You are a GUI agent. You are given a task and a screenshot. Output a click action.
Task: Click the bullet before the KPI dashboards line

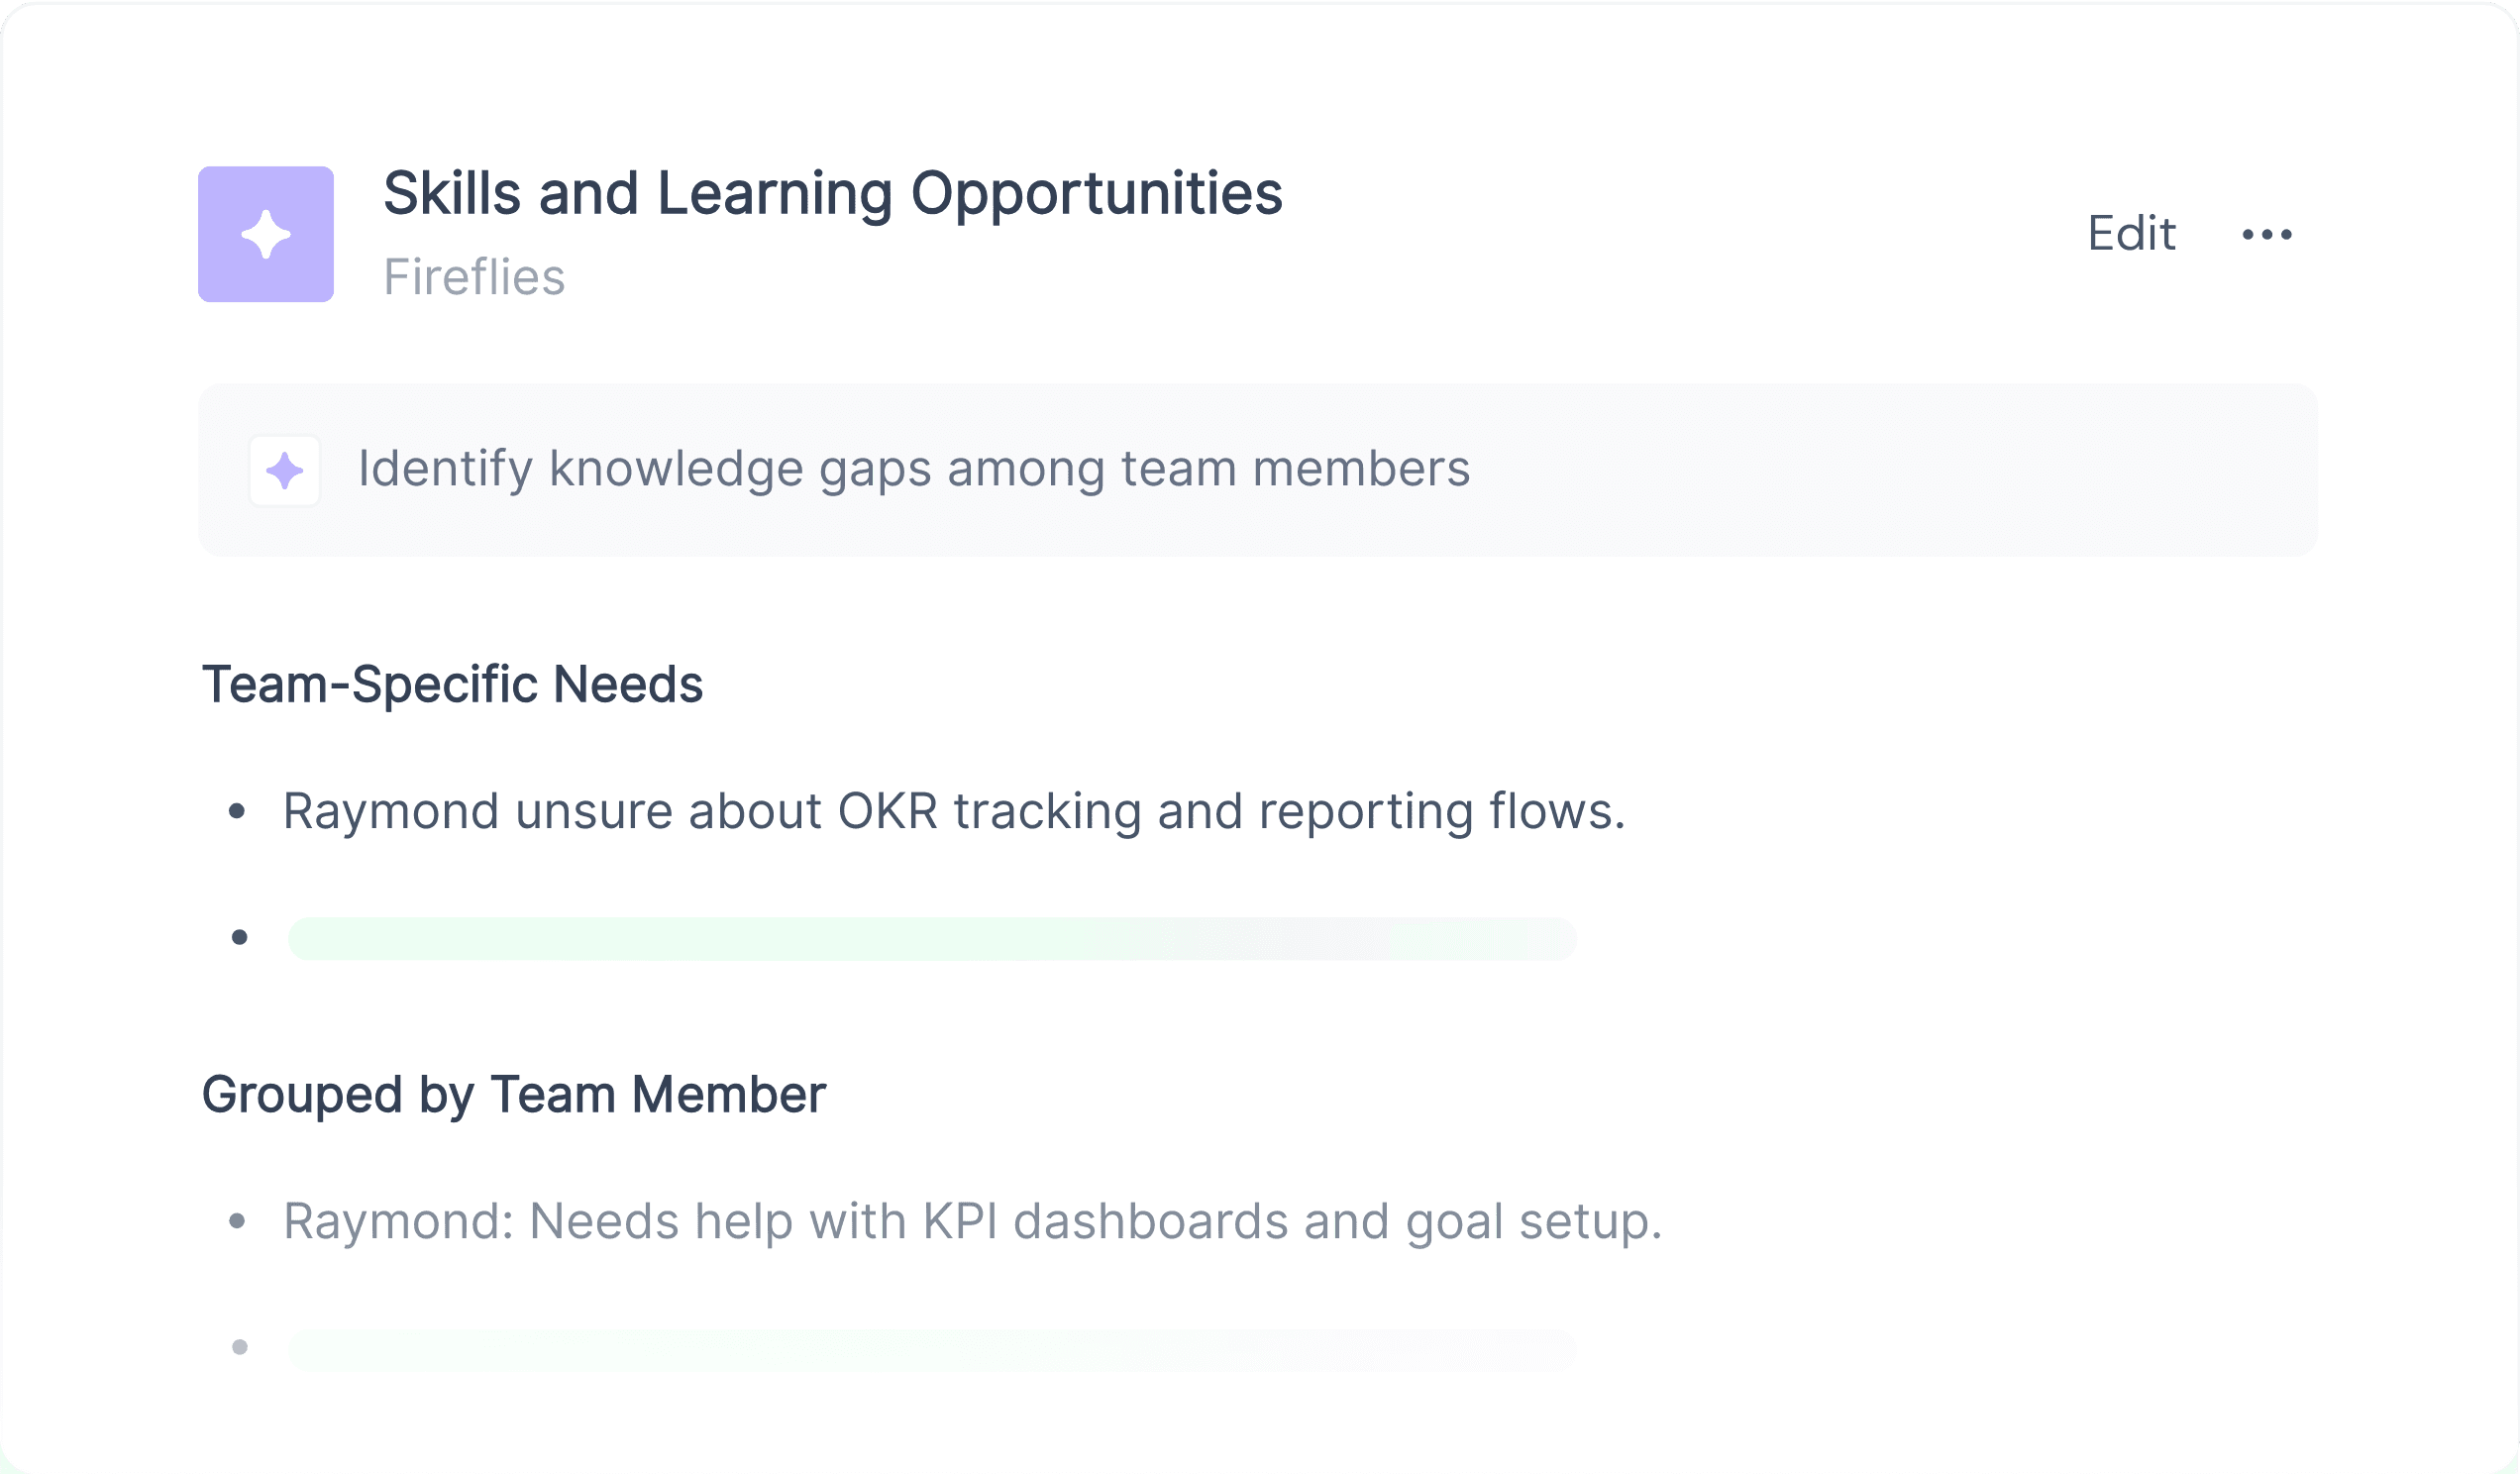pyautogui.click(x=237, y=1221)
